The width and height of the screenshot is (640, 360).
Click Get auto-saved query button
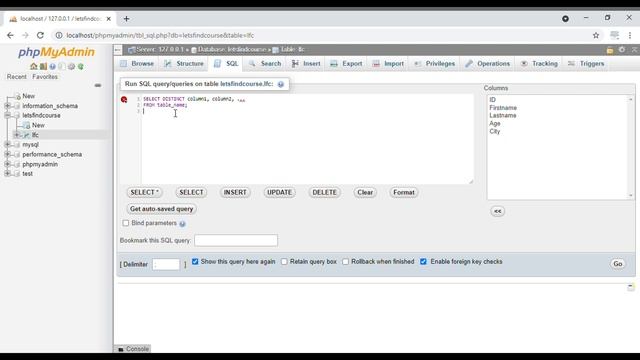162,209
